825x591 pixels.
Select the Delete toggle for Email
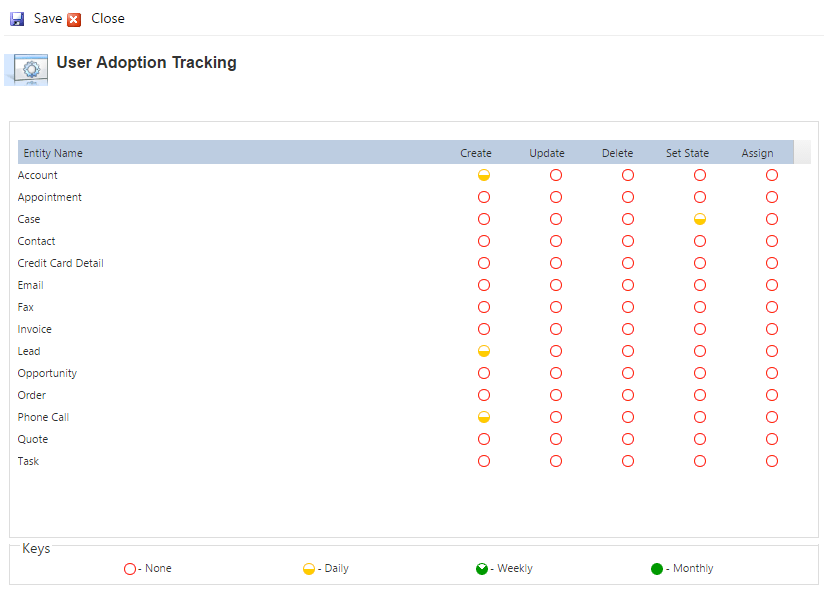coord(627,285)
